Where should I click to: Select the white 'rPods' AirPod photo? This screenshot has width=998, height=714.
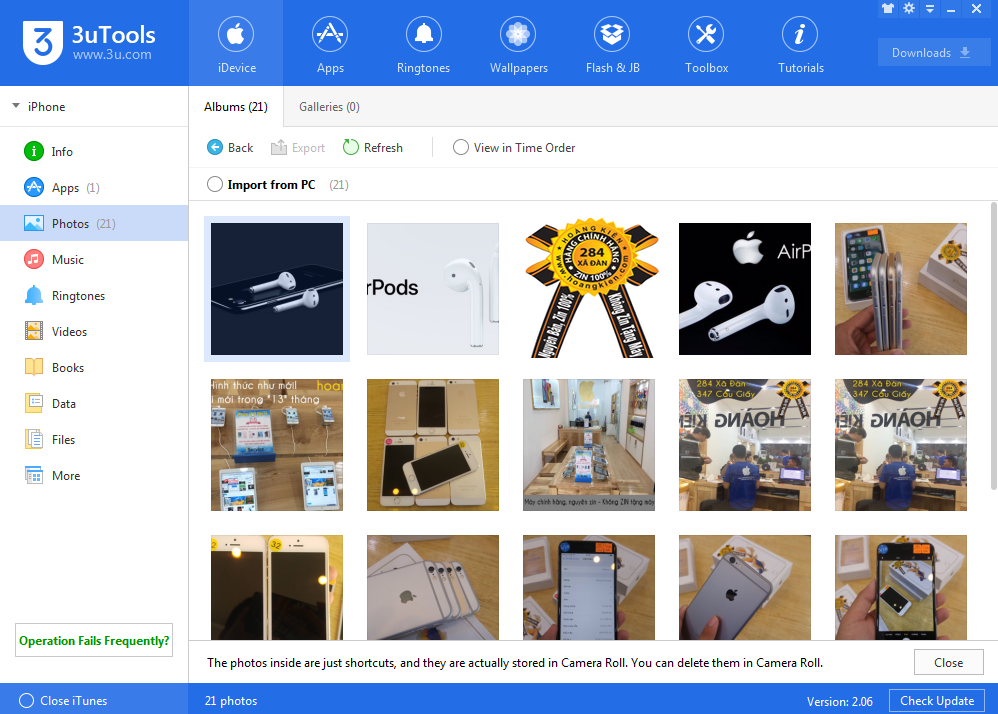(433, 289)
